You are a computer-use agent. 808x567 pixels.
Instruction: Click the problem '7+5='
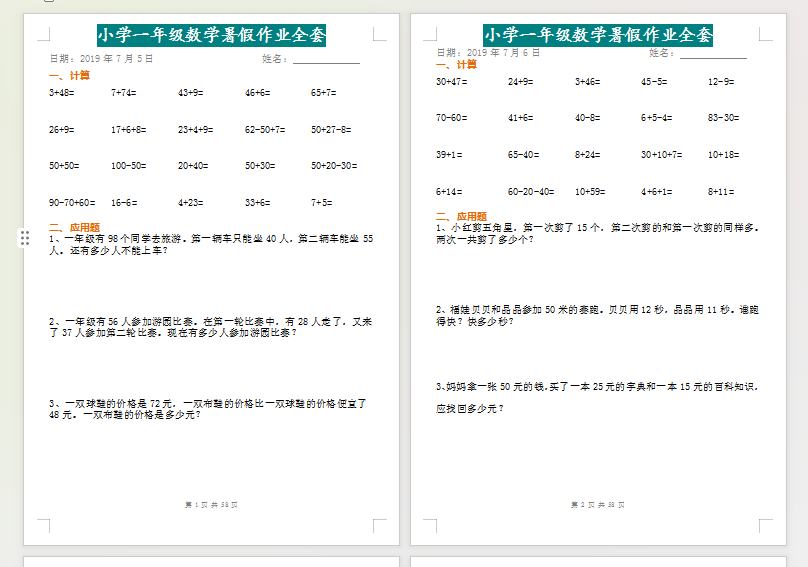click(x=322, y=203)
